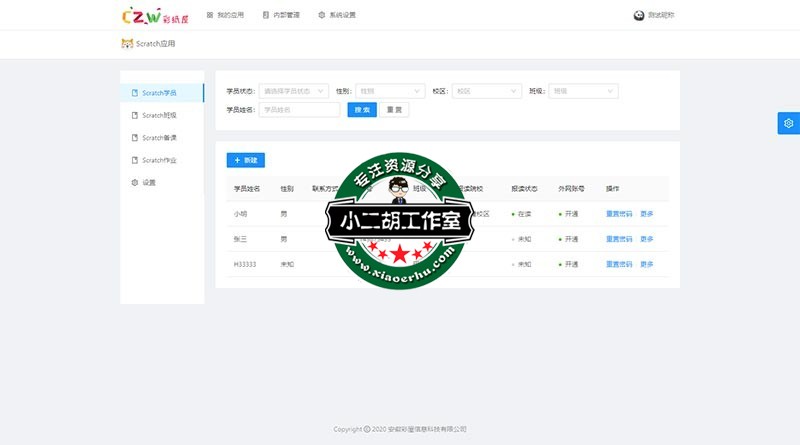This screenshot has height=445, width=800.
Task: Click the 新建 button to add student
Action: pyautogui.click(x=246, y=160)
